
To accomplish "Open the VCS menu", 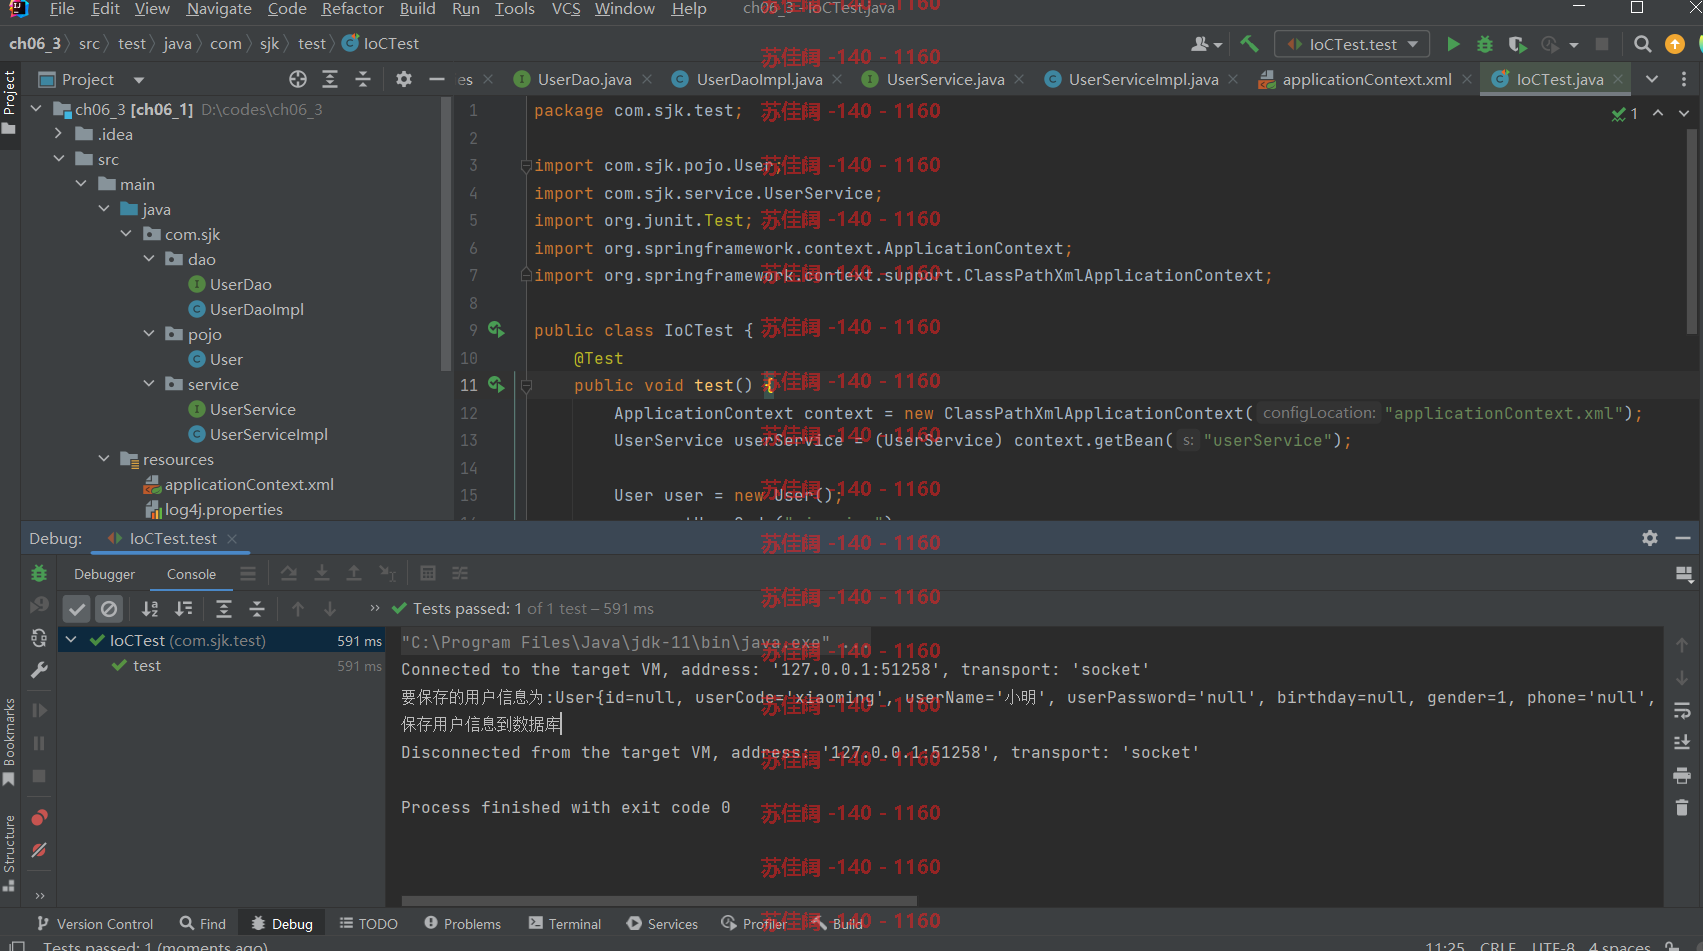I will point(566,9).
